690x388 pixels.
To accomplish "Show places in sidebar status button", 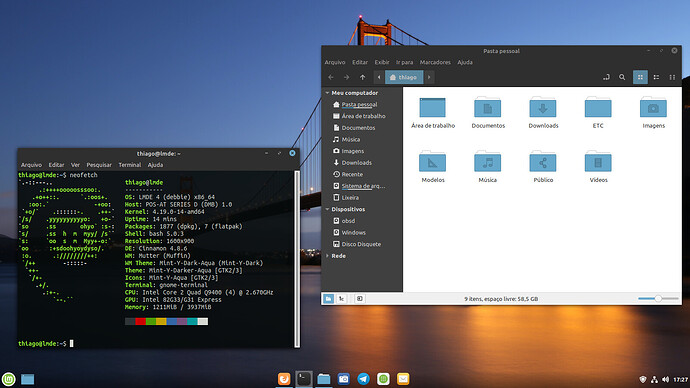I will [328, 299].
